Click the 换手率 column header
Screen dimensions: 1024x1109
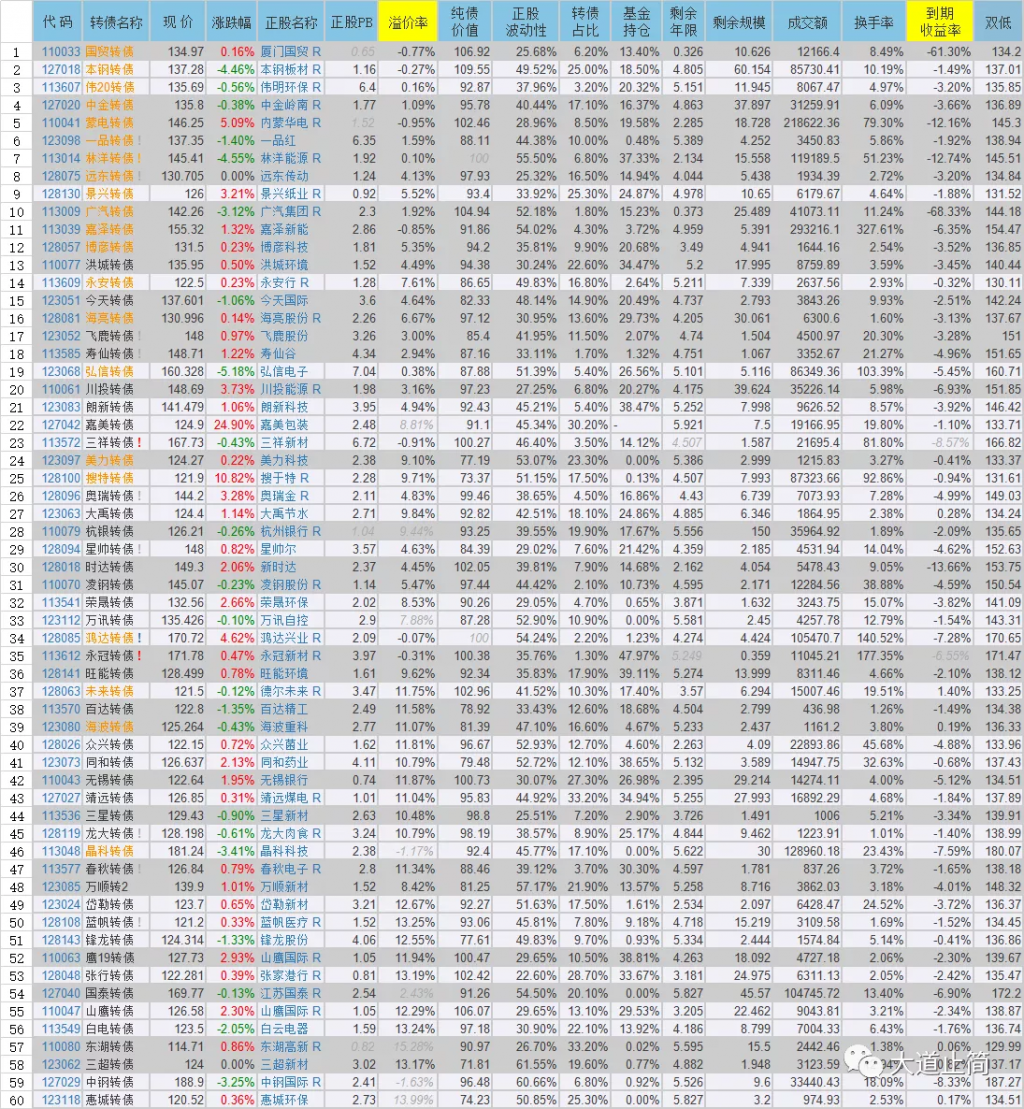click(x=873, y=22)
